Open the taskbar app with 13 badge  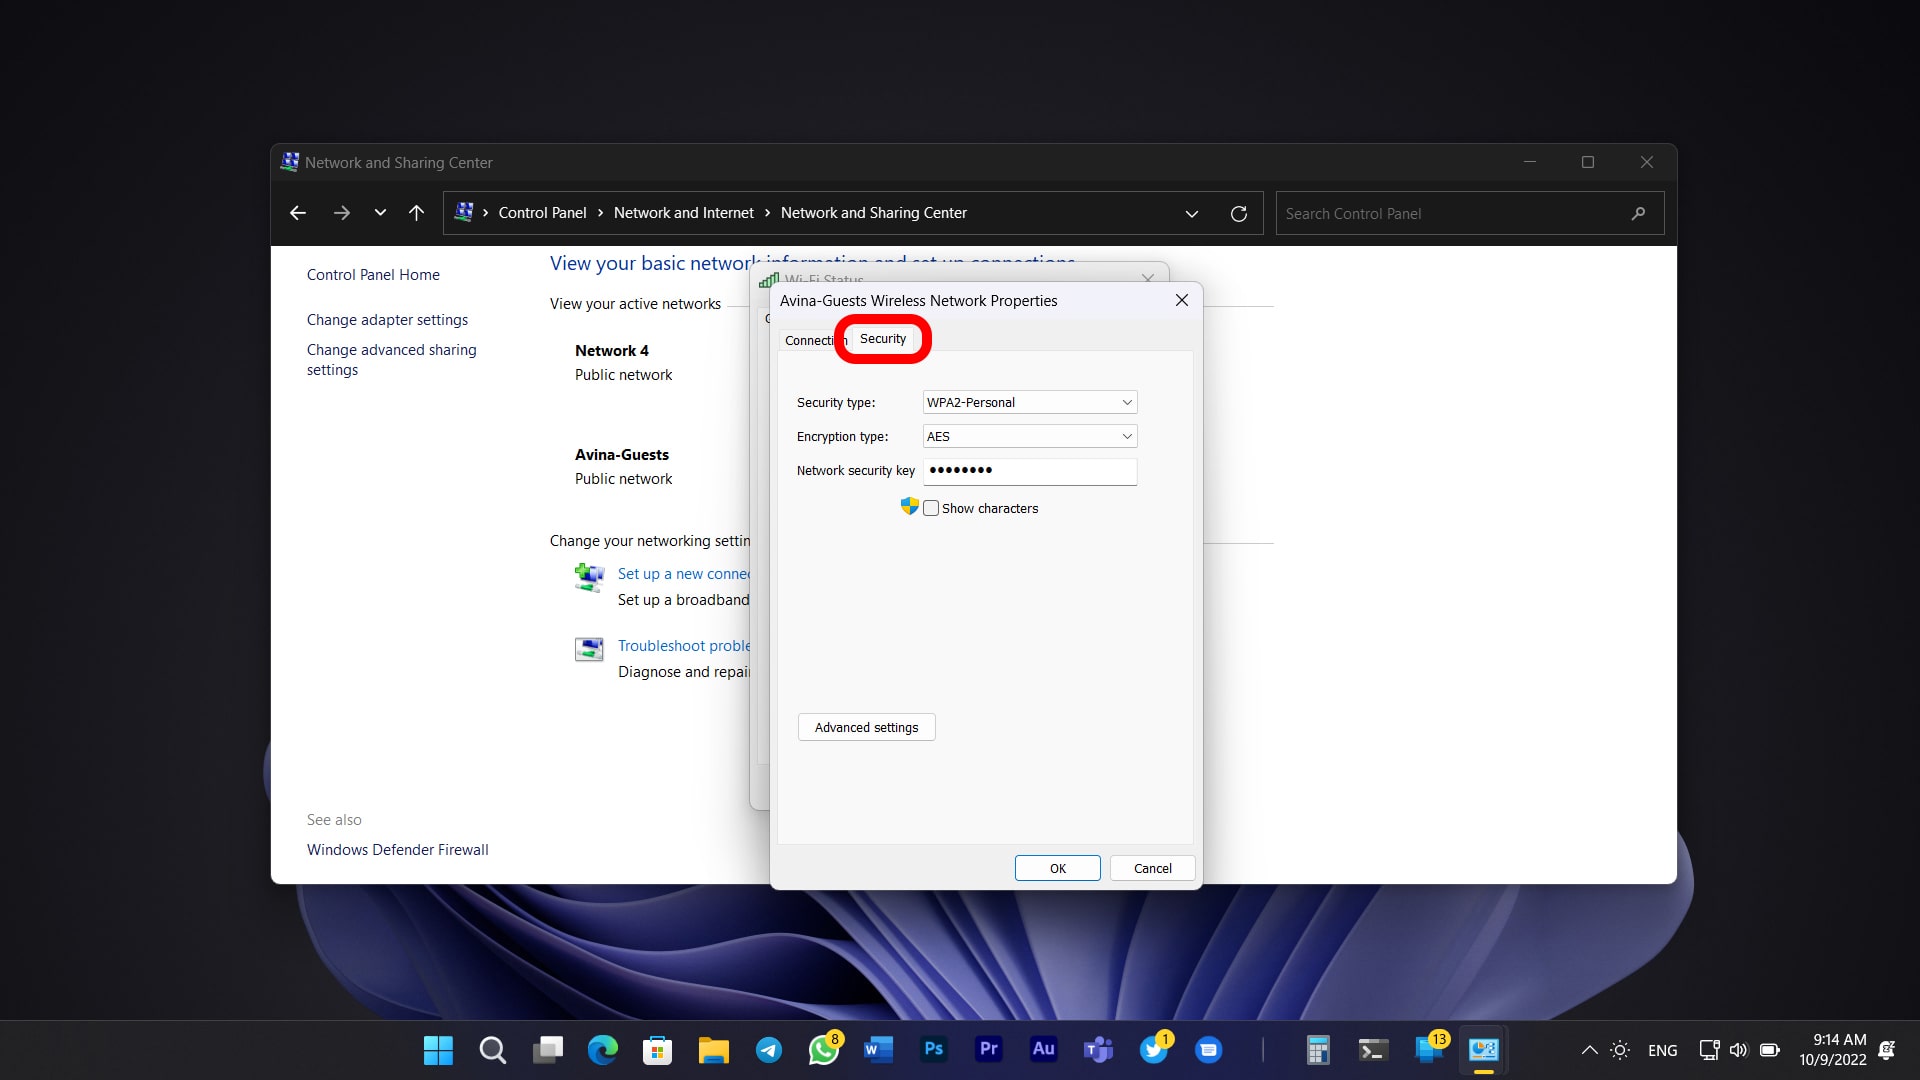coord(1429,1050)
